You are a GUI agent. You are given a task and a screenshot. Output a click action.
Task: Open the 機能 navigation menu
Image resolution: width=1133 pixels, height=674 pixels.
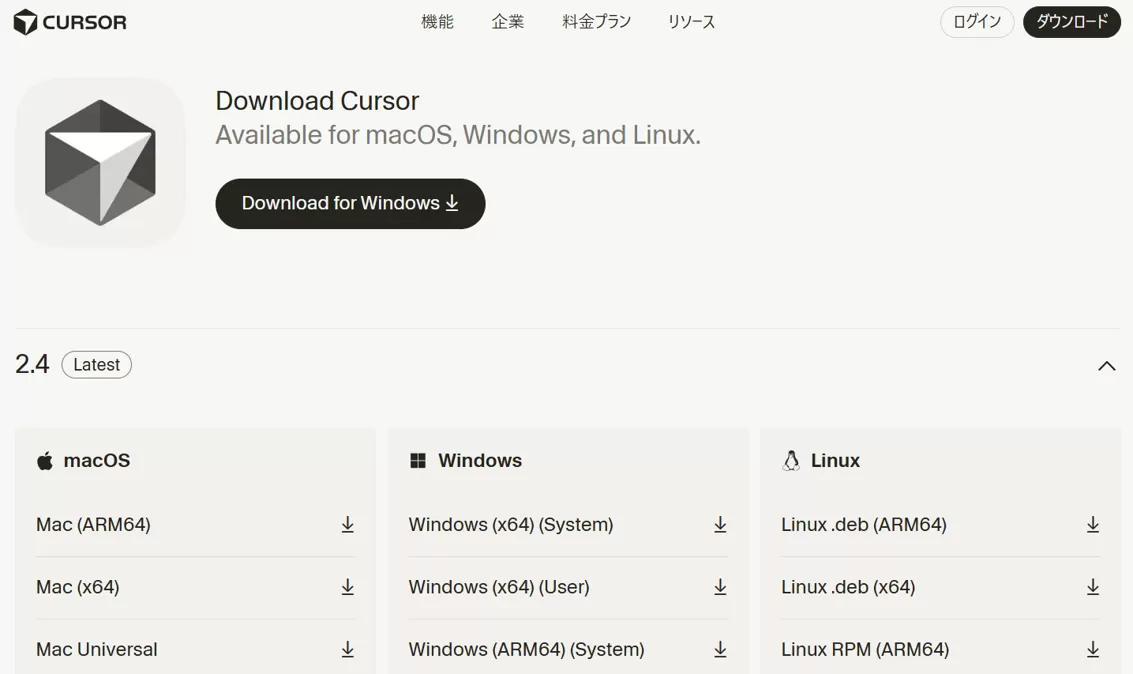coord(437,22)
